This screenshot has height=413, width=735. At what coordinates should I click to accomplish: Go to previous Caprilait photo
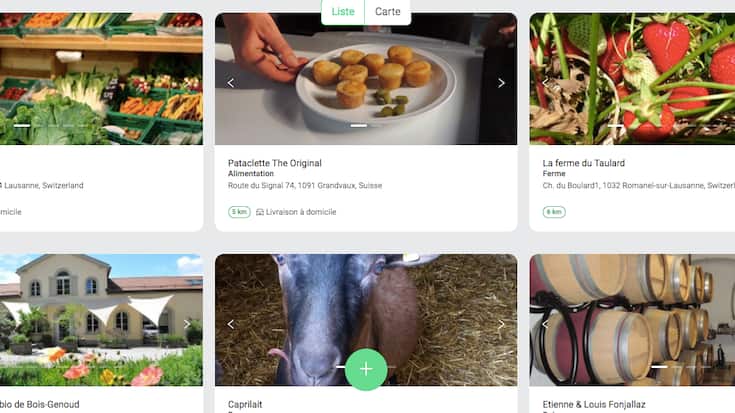[x=231, y=324]
